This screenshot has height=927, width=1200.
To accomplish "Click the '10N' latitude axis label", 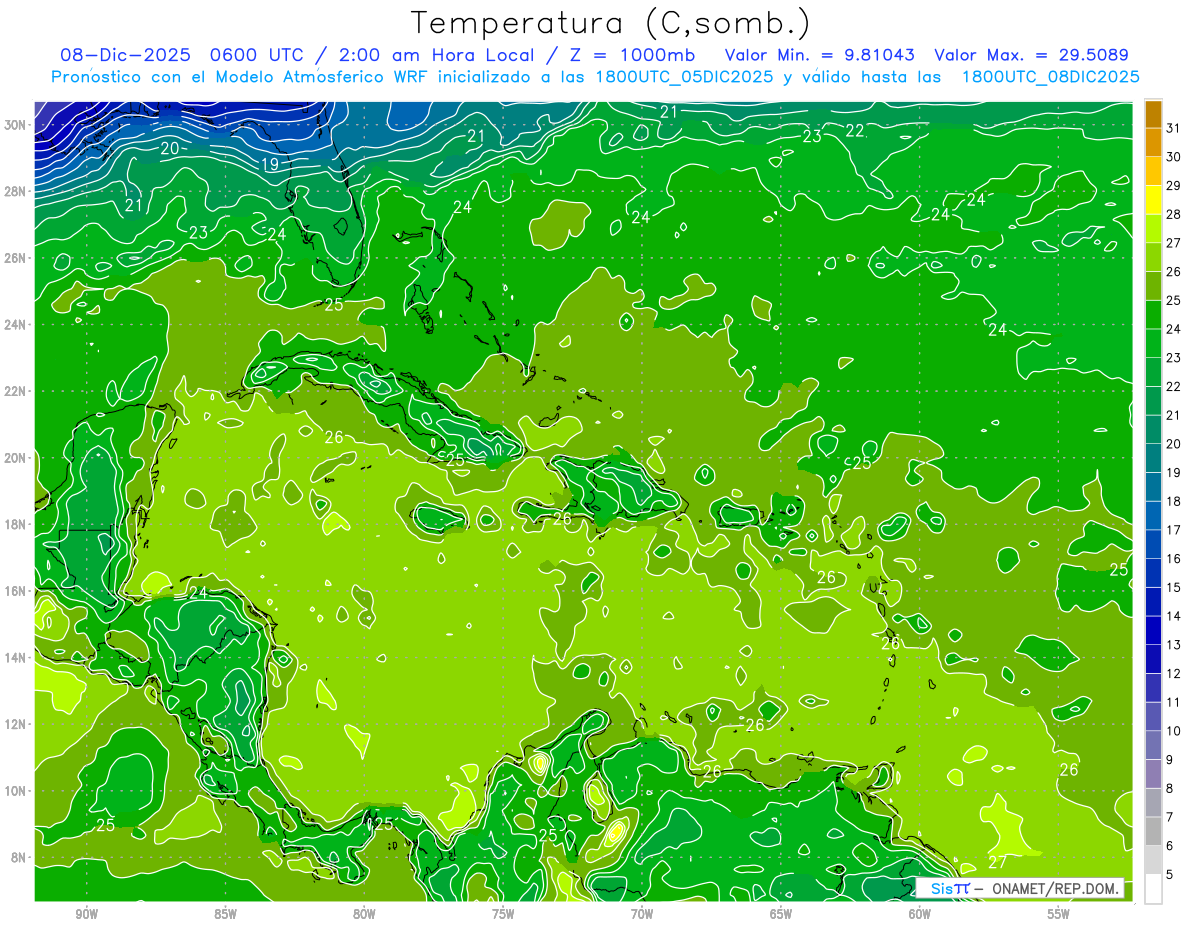I will 15,791.
